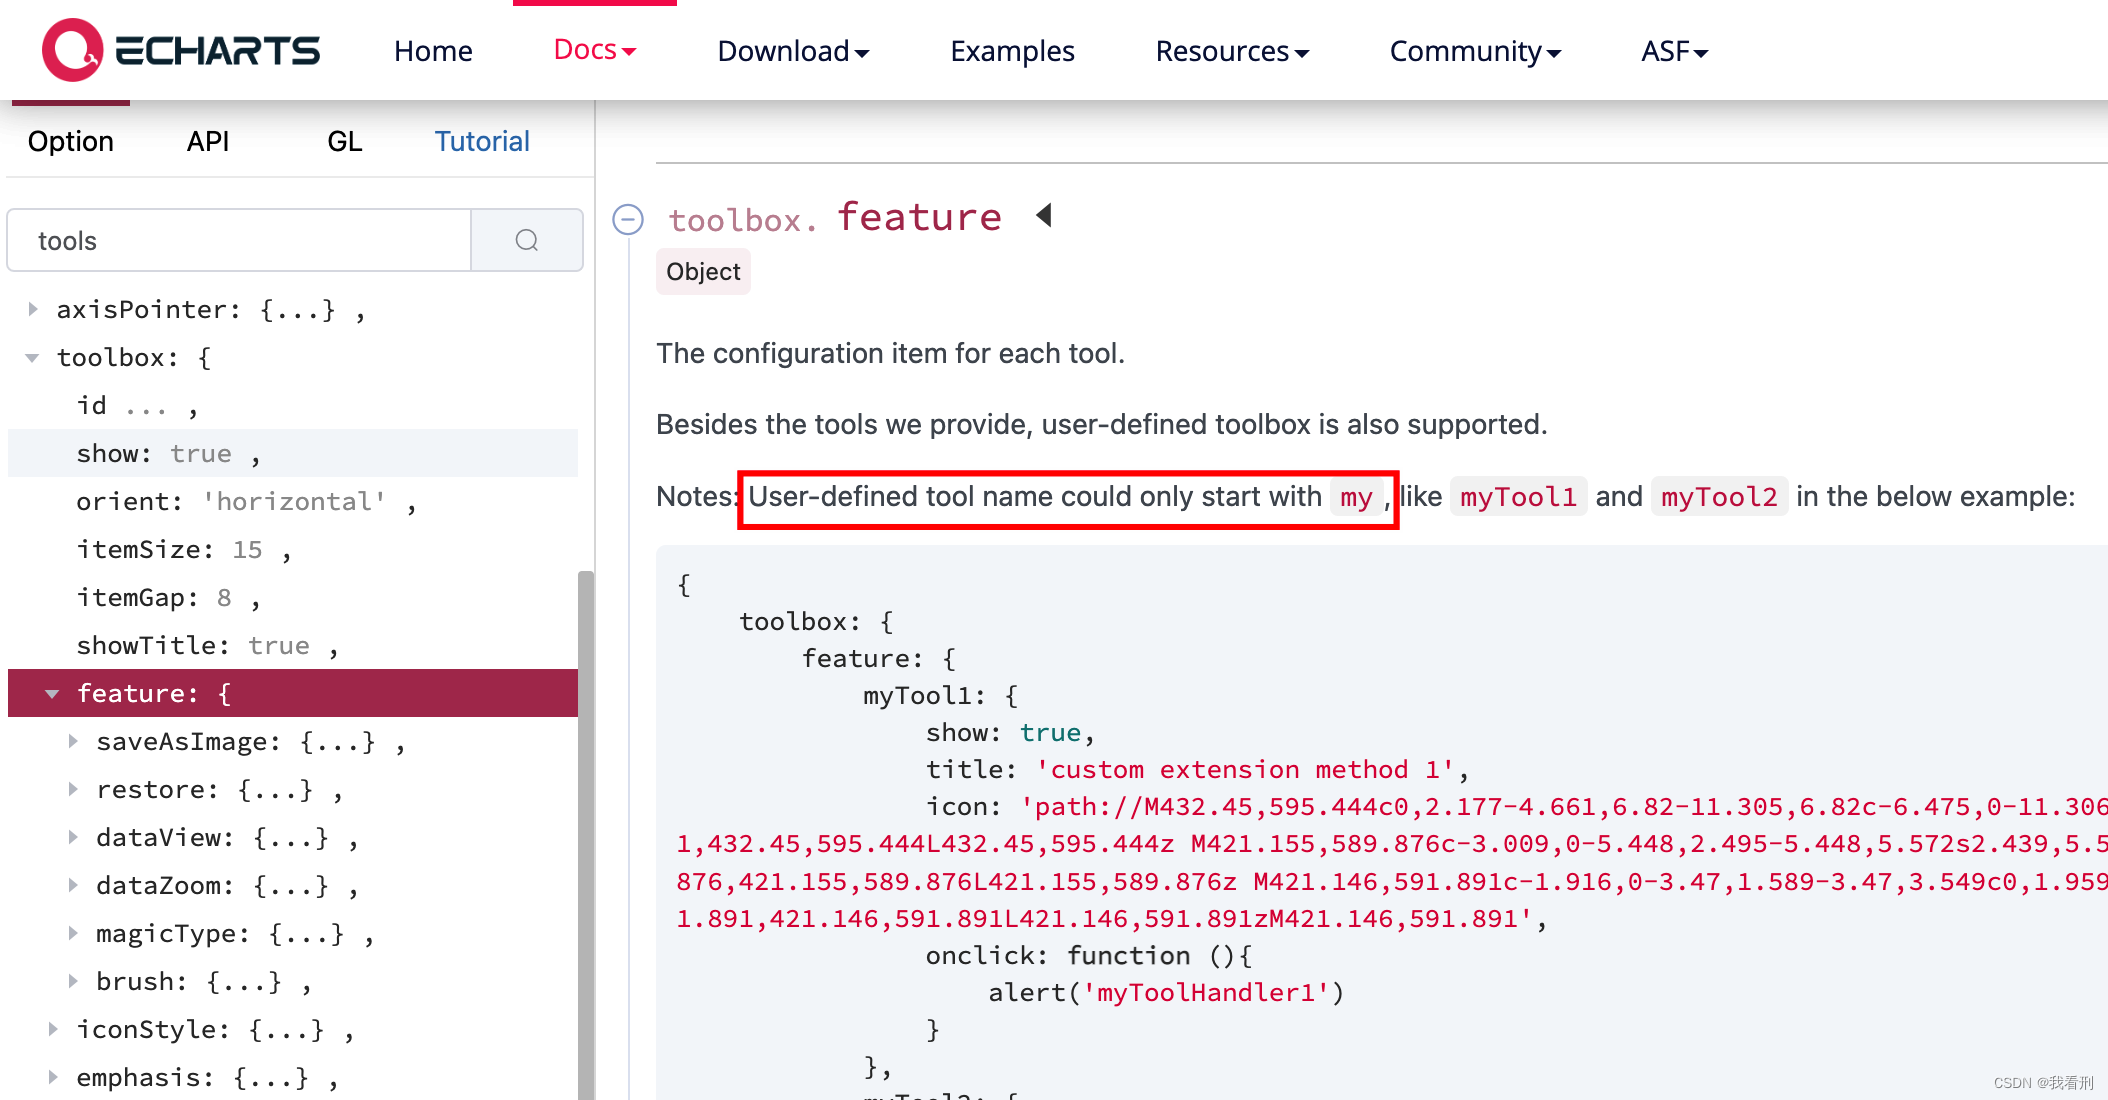Click the search magnifier button

click(527, 240)
